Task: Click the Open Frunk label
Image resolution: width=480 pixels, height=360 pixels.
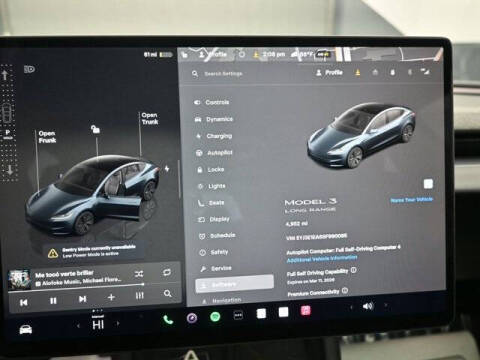Action: pyautogui.click(x=47, y=137)
